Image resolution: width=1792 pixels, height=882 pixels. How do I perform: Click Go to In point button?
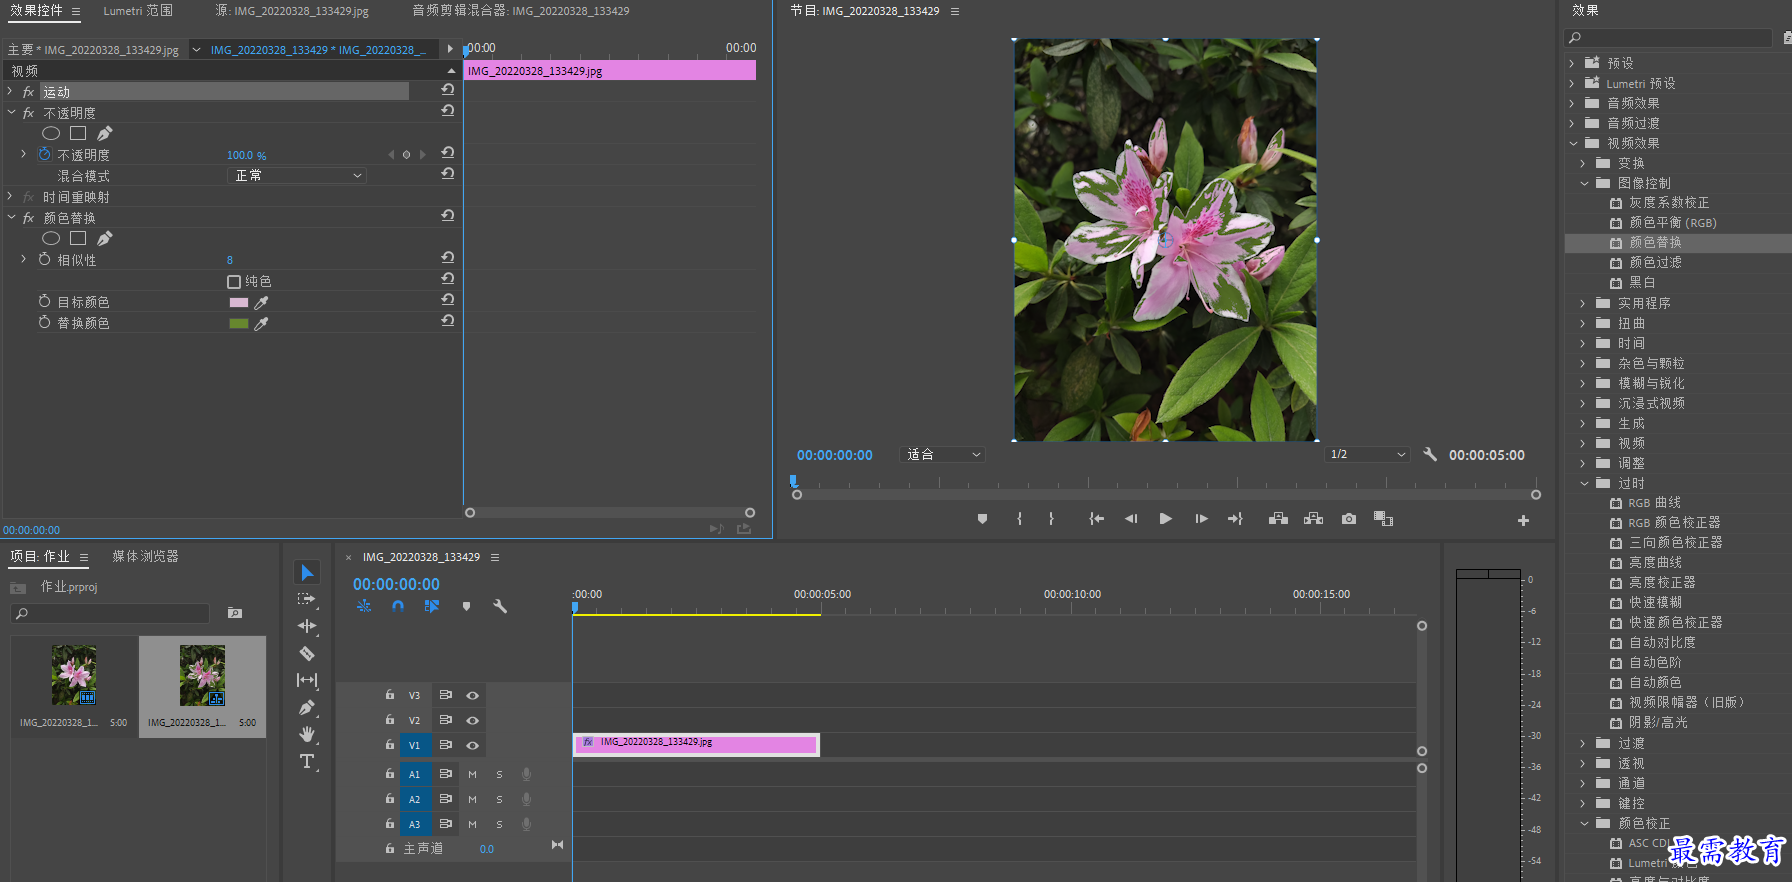[x=1096, y=519]
